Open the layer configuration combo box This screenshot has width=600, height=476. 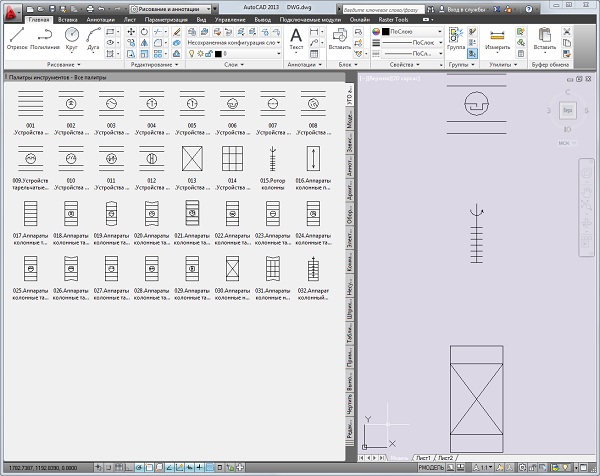pyautogui.click(x=229, y=42)
